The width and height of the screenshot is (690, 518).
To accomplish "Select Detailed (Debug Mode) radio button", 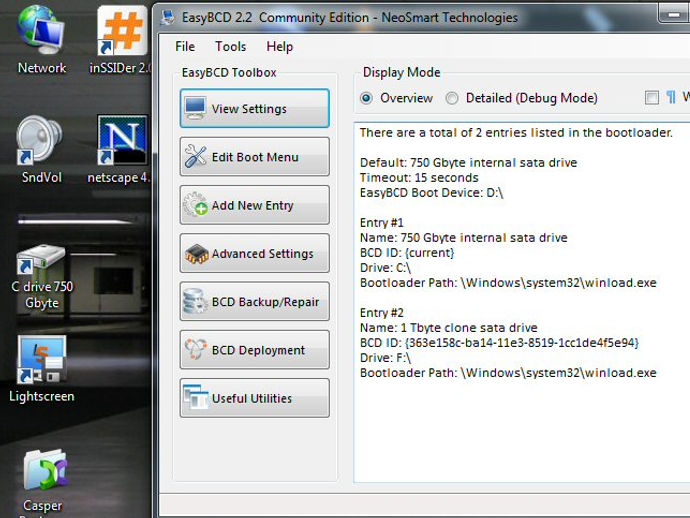I will click(x=451, y=98).
